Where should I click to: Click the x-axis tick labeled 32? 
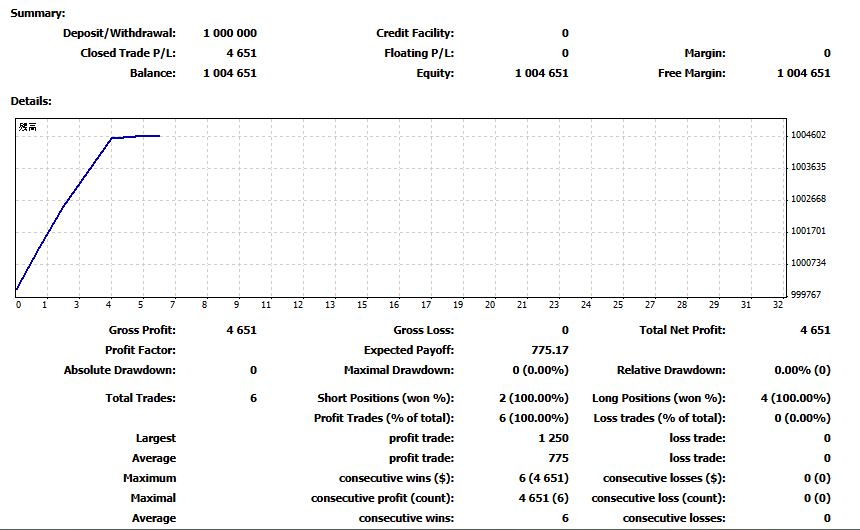click(778, 305)
